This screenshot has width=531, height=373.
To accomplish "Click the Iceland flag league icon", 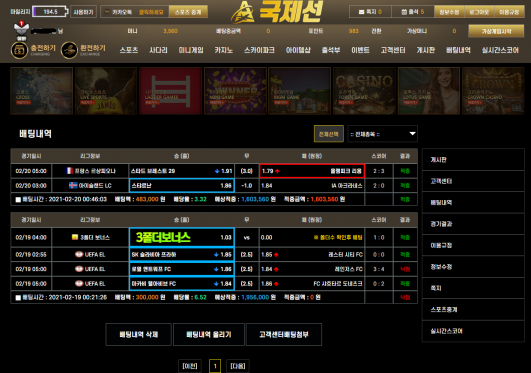I will (73, 185).
